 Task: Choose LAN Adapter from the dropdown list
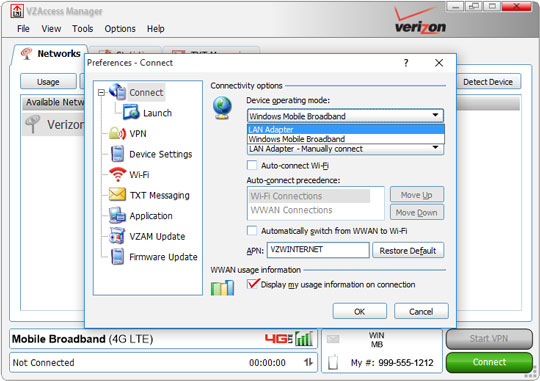(x=346, y=129)
